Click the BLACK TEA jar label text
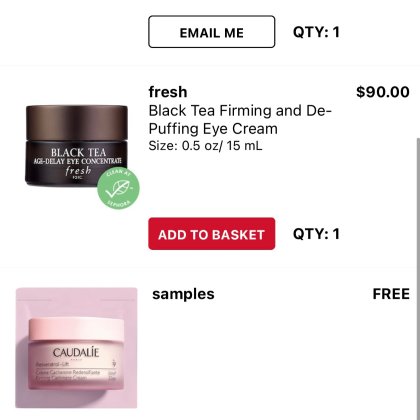This screenshot has height=420, width=420. (x=78, y=153)
